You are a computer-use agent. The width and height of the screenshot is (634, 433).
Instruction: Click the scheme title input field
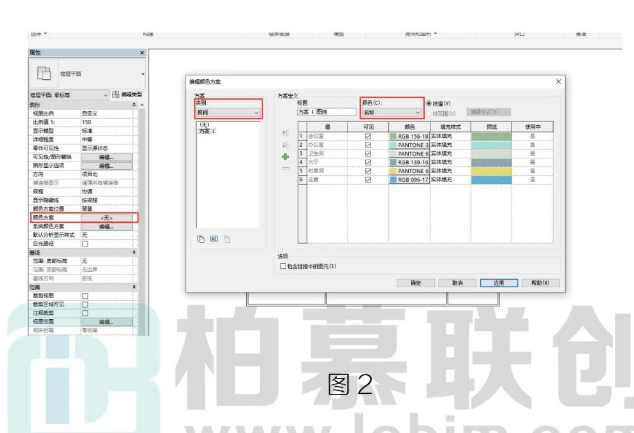point(327,112)
